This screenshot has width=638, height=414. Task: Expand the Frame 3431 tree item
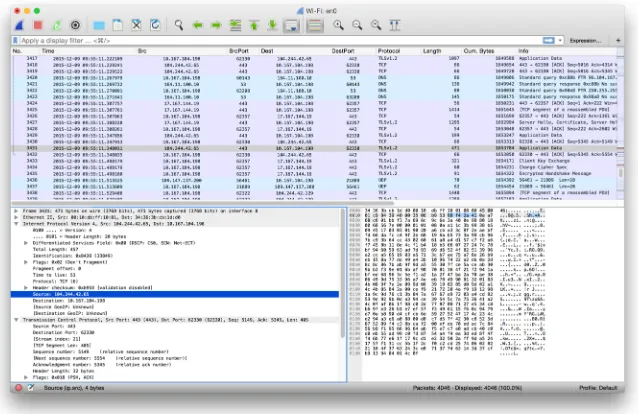pos(16,211)
